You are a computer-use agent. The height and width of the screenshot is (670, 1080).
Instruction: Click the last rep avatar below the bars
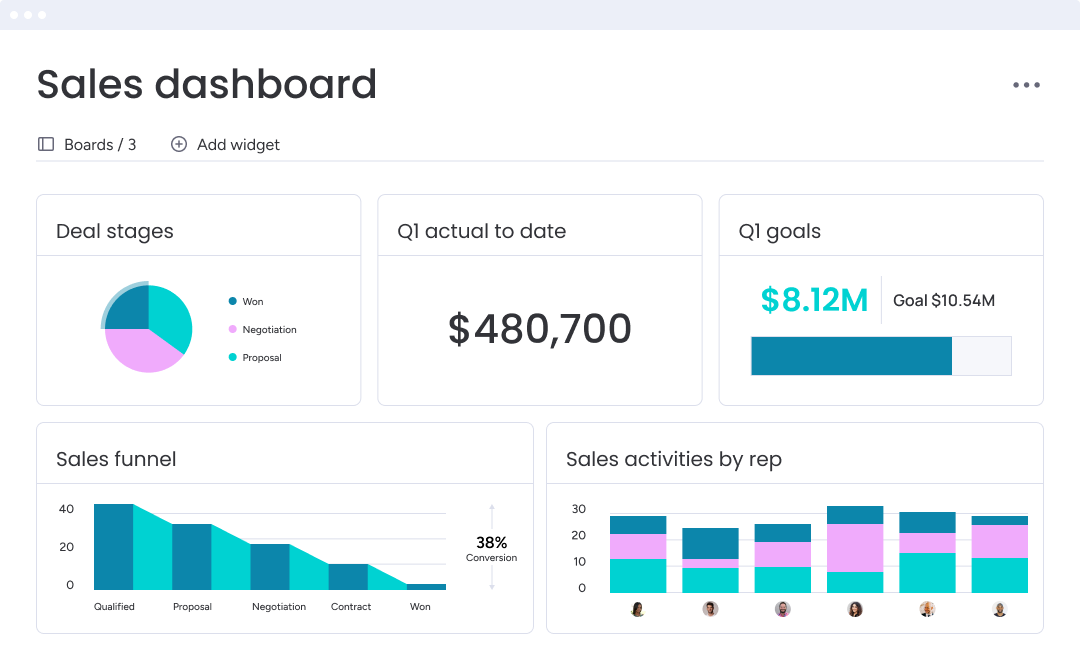tap(999, 608)
